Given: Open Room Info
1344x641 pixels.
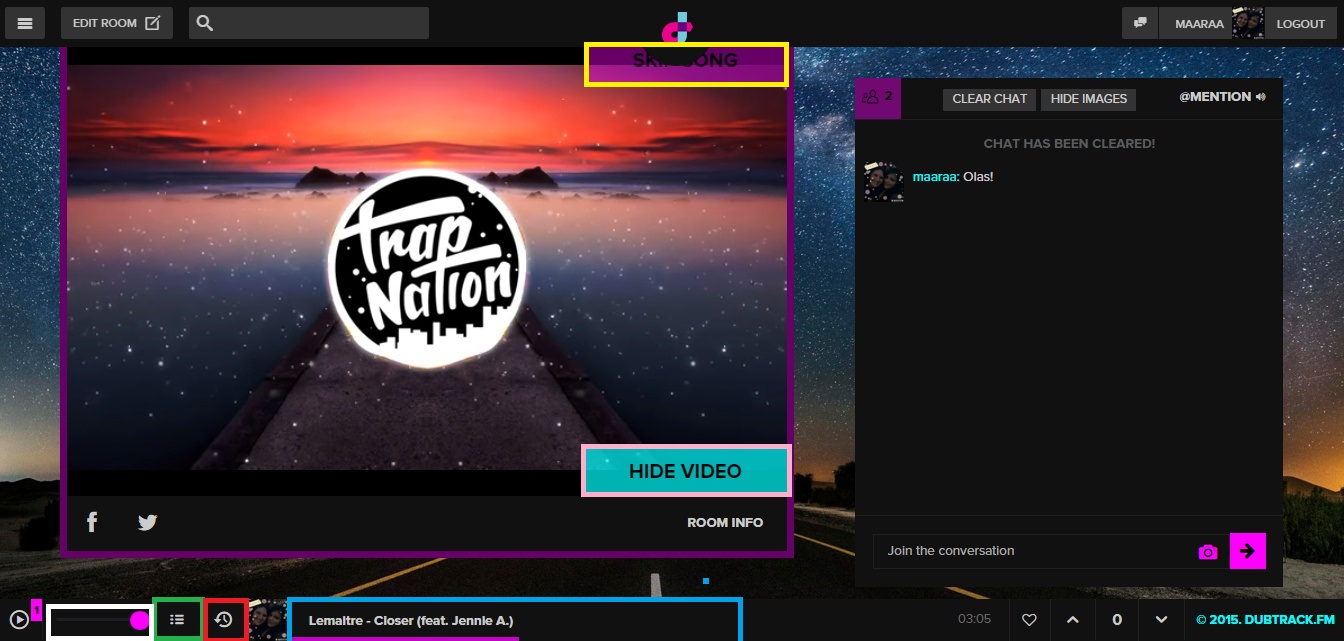Looking at the screenshot, I should (x=725, y=522).
